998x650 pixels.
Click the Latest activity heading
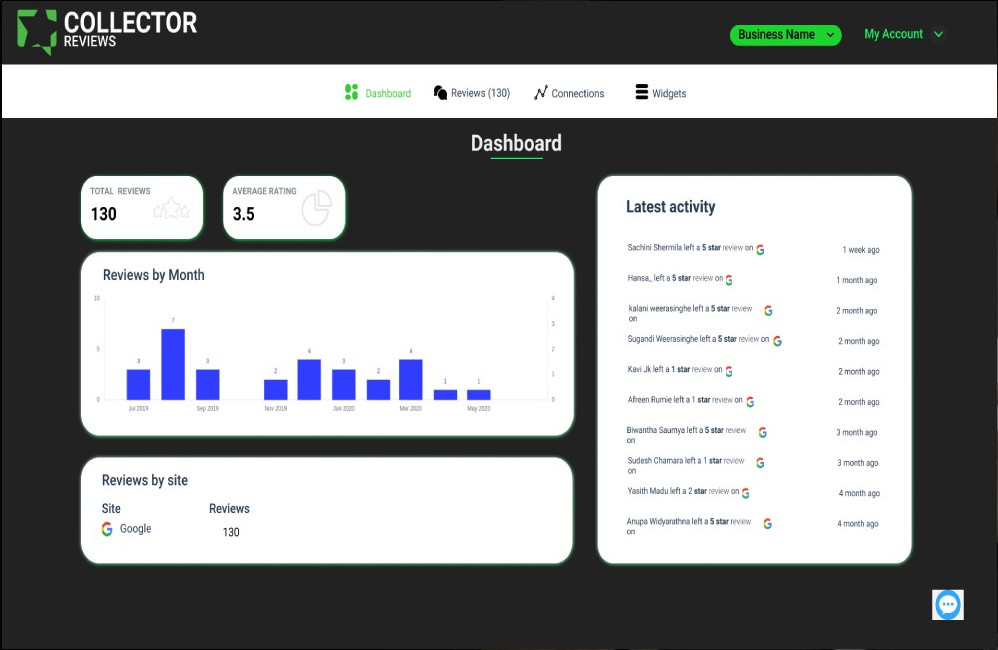tap(671, 207)
